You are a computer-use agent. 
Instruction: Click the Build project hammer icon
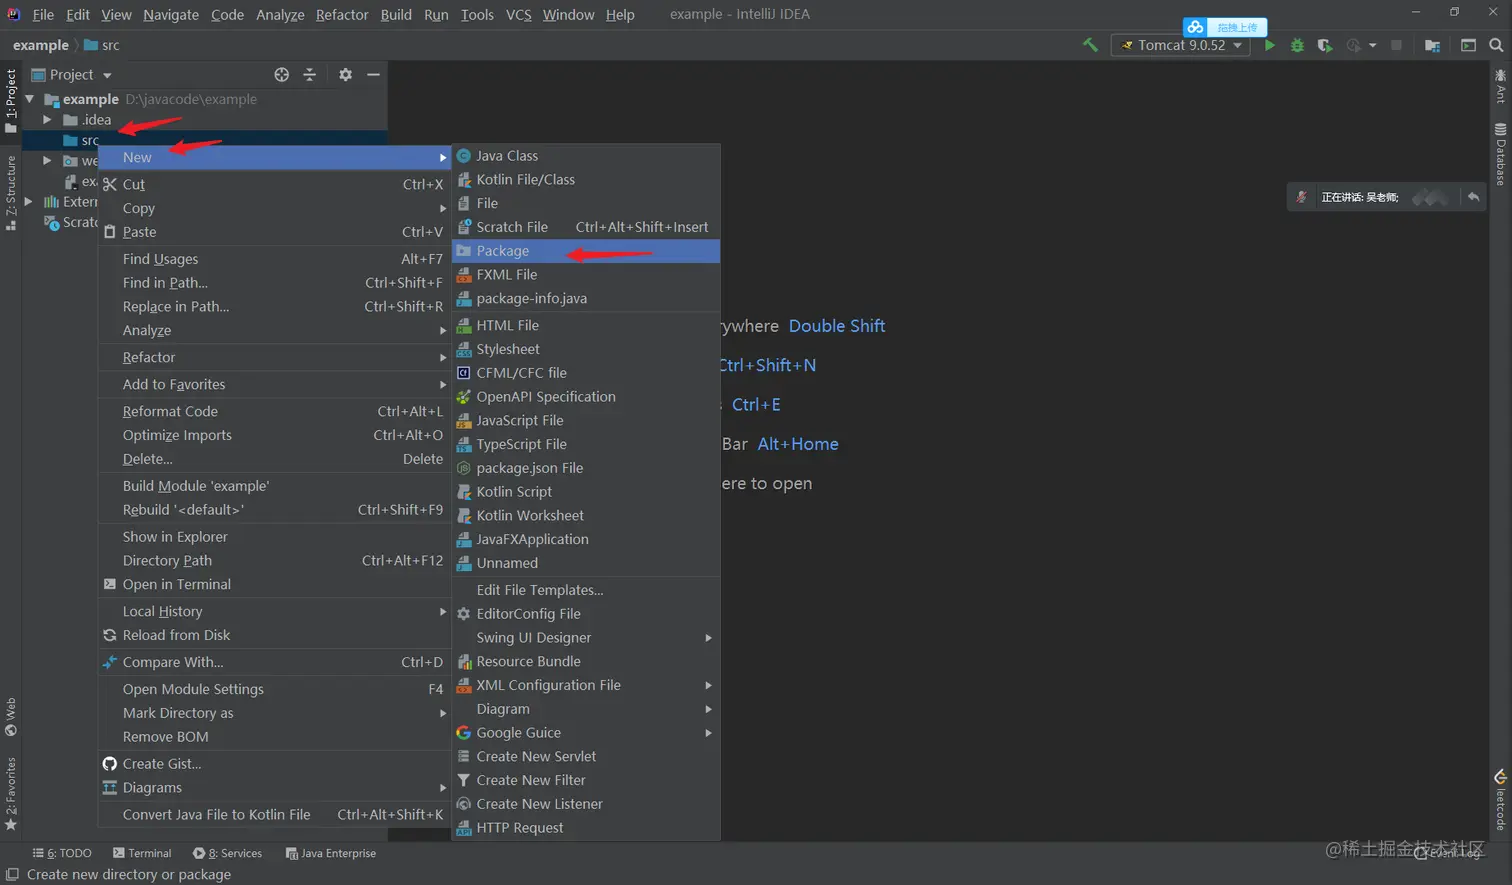1090,45
